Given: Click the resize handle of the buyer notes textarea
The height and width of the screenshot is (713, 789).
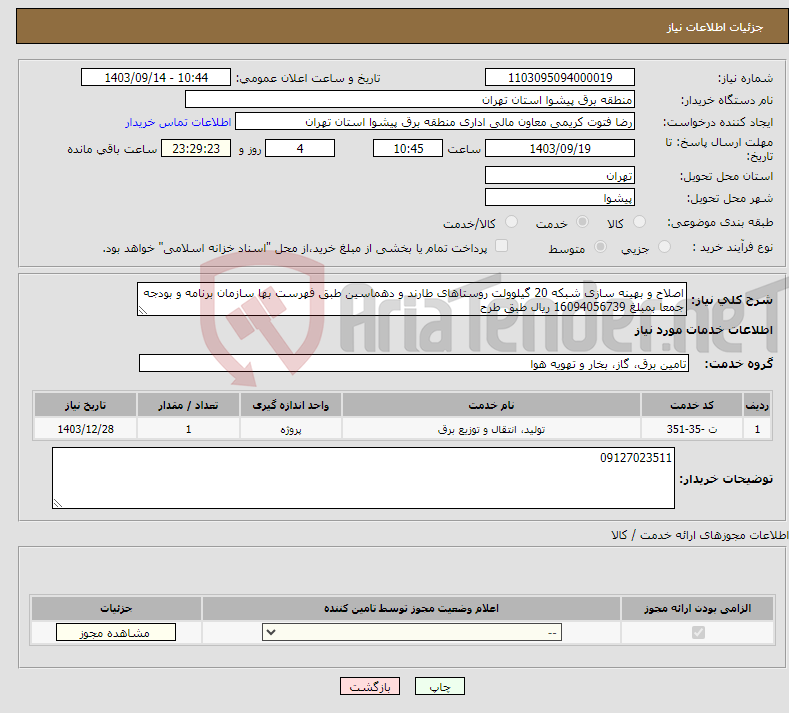Looking at the screenshot, I should click(58, 503).
